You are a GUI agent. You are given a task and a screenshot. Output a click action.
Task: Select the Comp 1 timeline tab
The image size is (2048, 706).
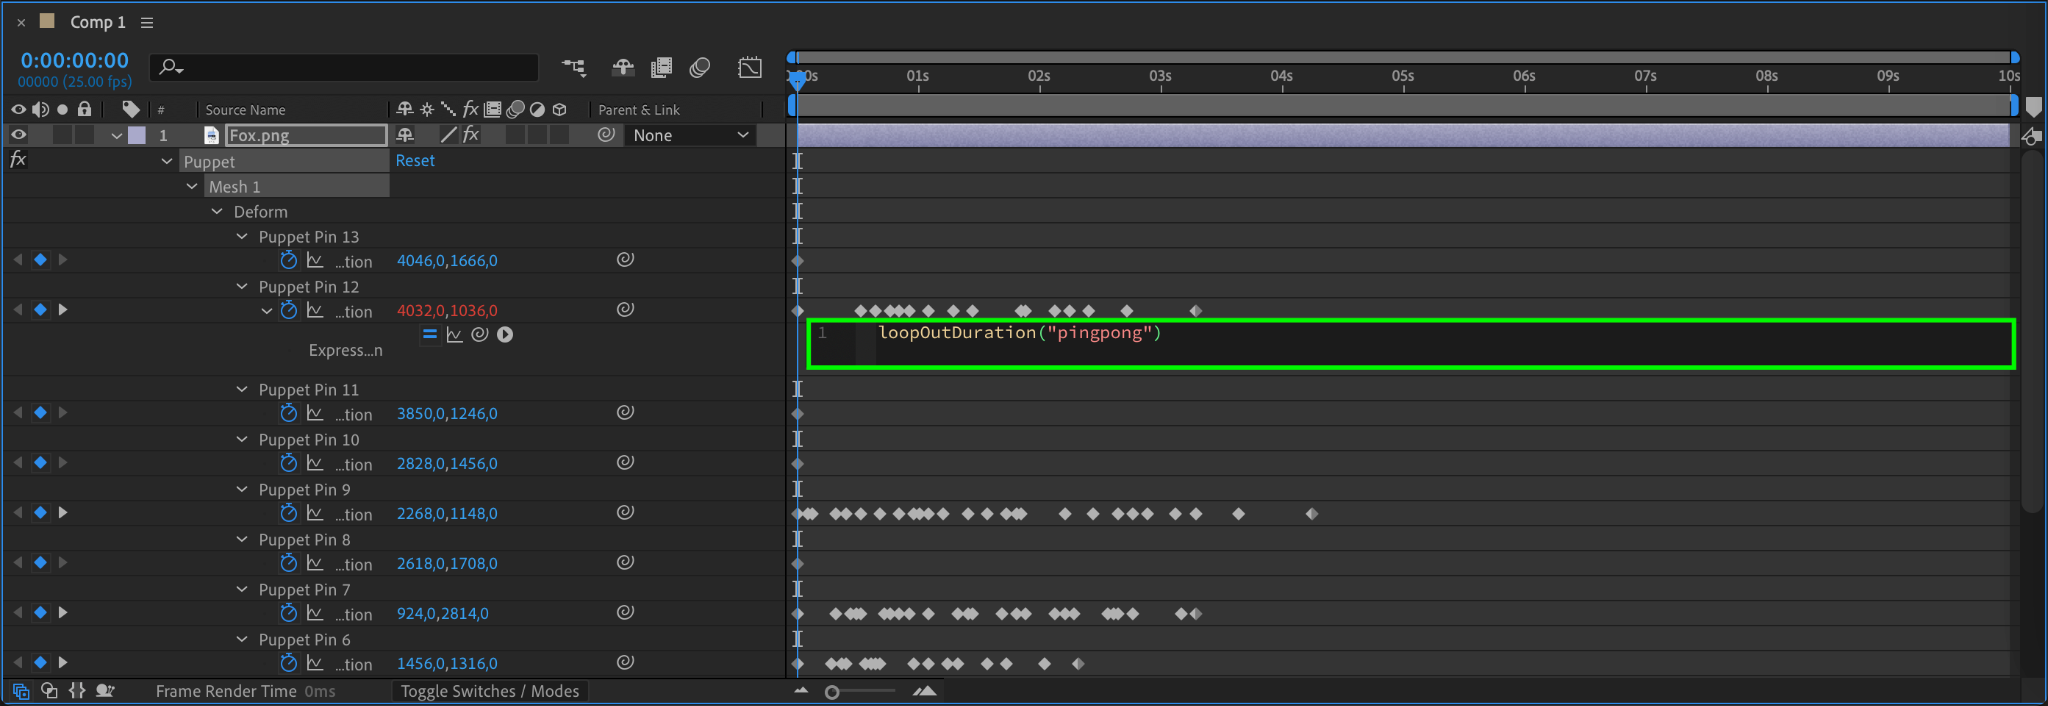tap(98, 22)
